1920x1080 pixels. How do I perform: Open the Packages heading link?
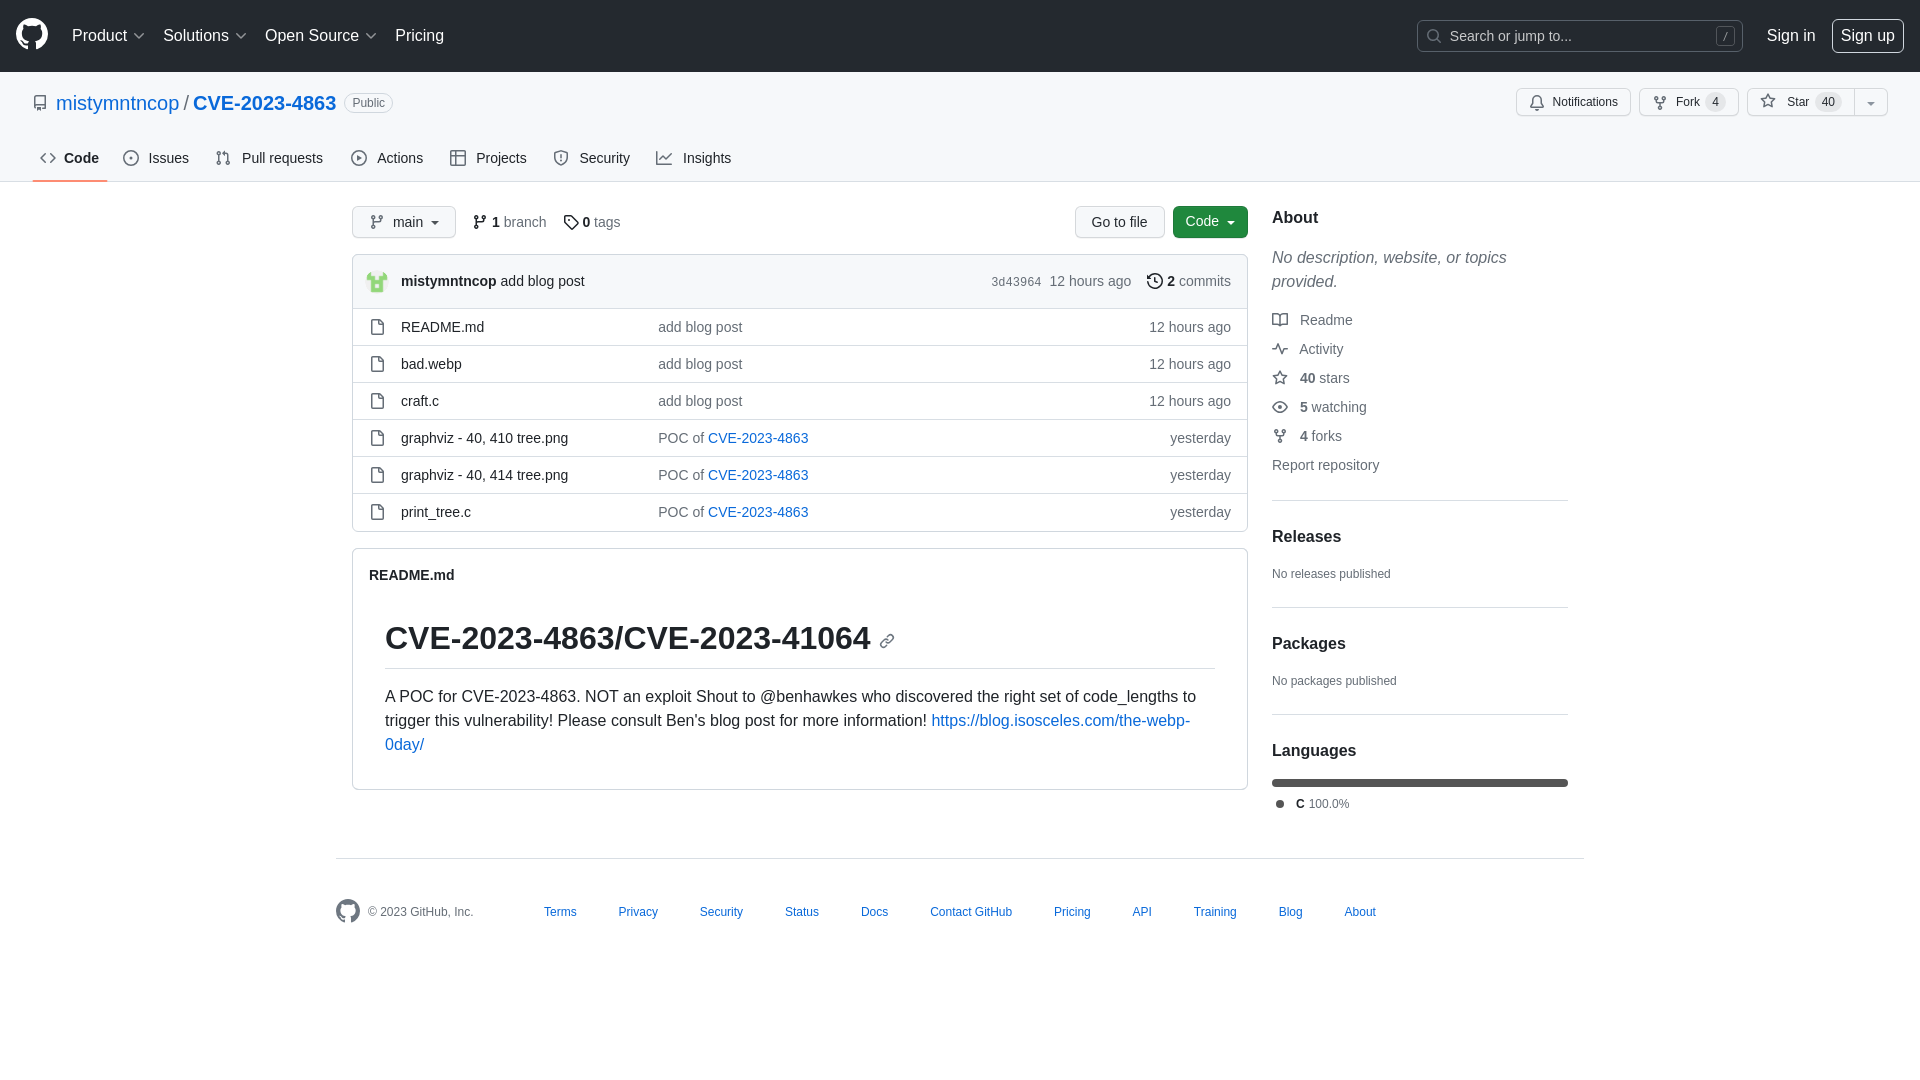(x=1309, y=644)
